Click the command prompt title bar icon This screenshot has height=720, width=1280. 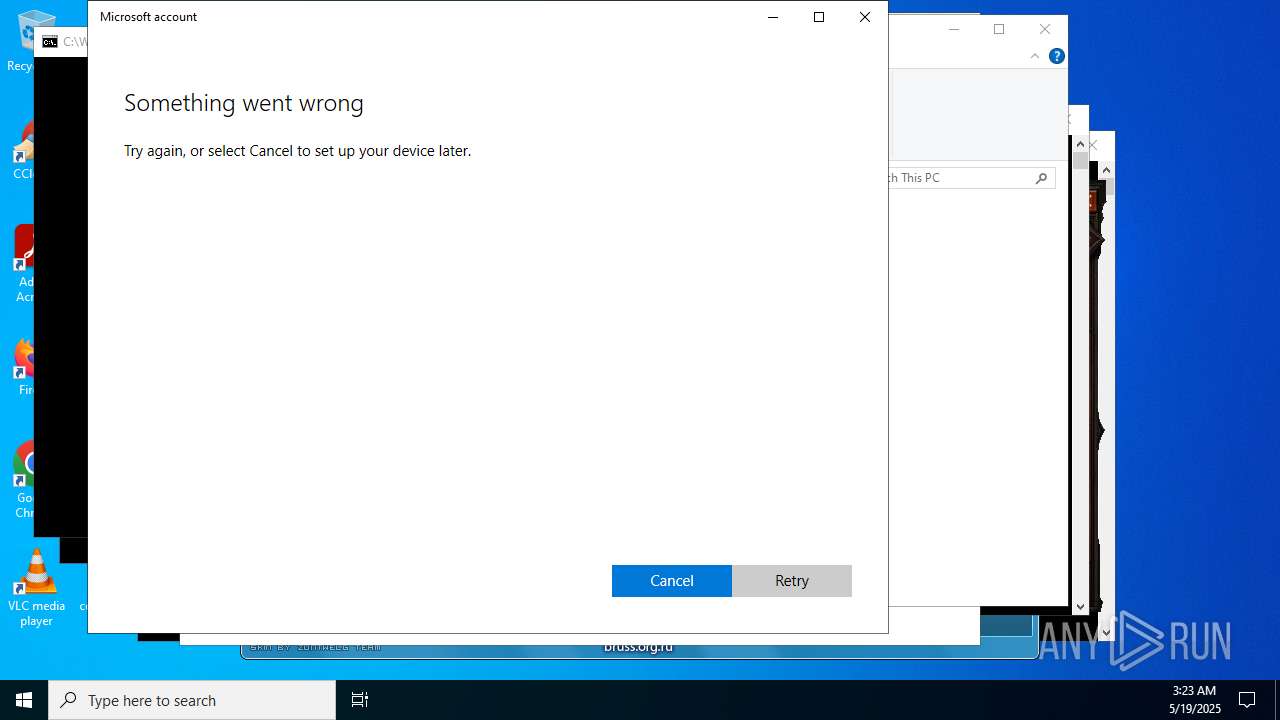(x=50, y=42)
